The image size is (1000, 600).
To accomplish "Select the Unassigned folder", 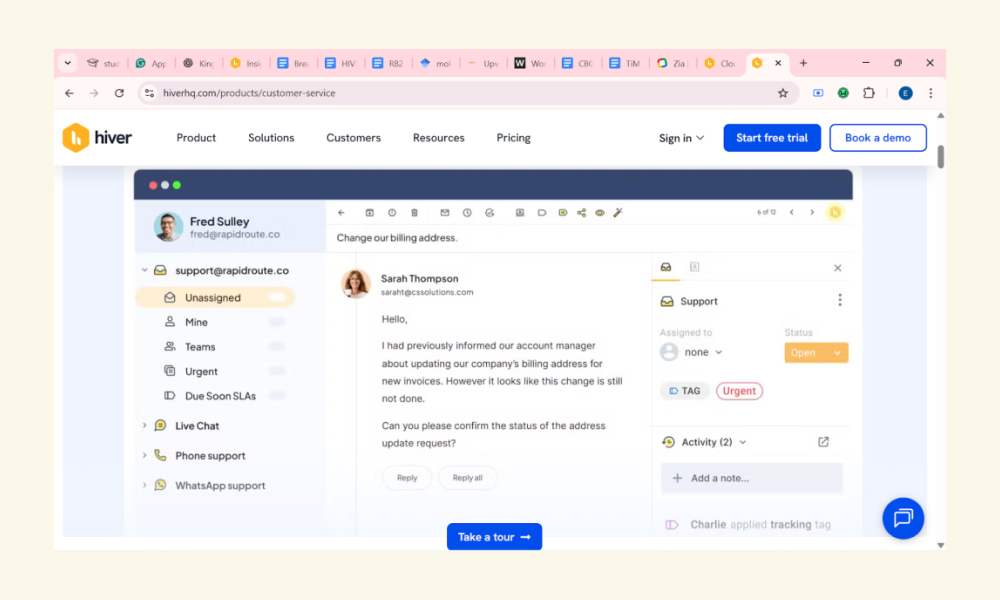I will [215, 298].
